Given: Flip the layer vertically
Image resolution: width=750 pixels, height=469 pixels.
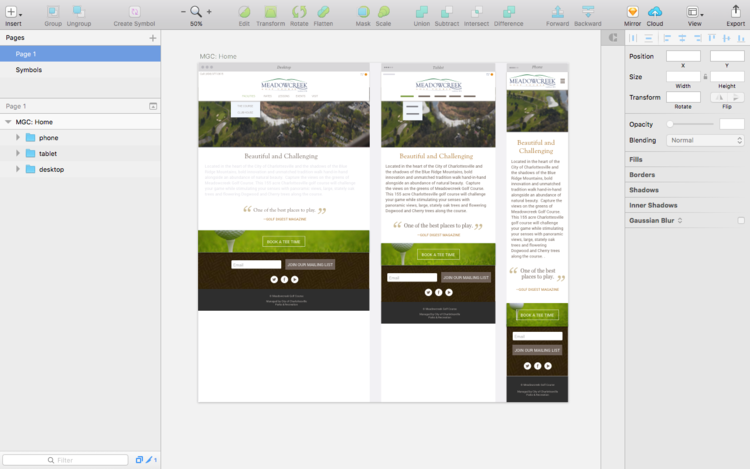Looking at the screenshot, I should pos(736,97).
